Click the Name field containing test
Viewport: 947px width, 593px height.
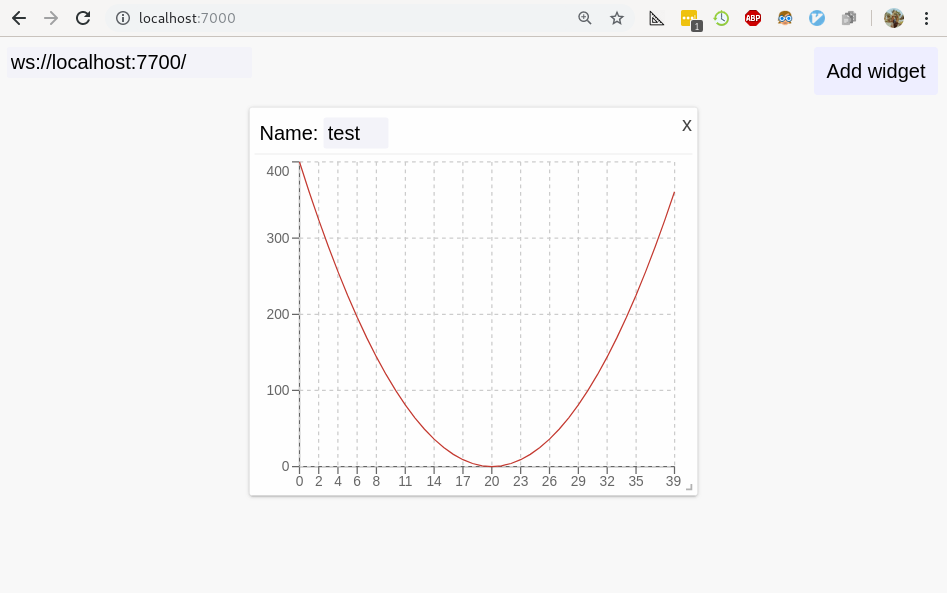356,132
